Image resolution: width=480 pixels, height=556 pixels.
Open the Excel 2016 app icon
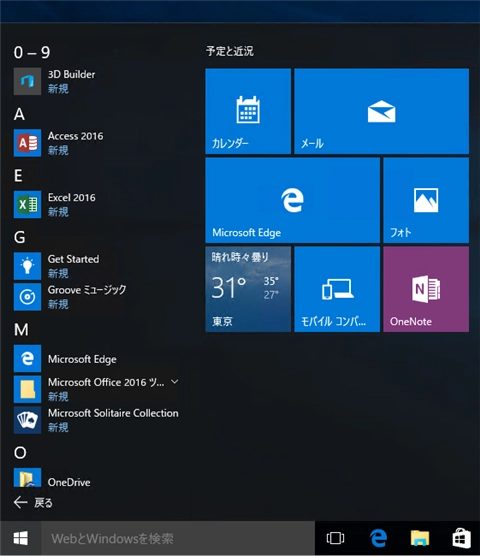coord(27,205)
